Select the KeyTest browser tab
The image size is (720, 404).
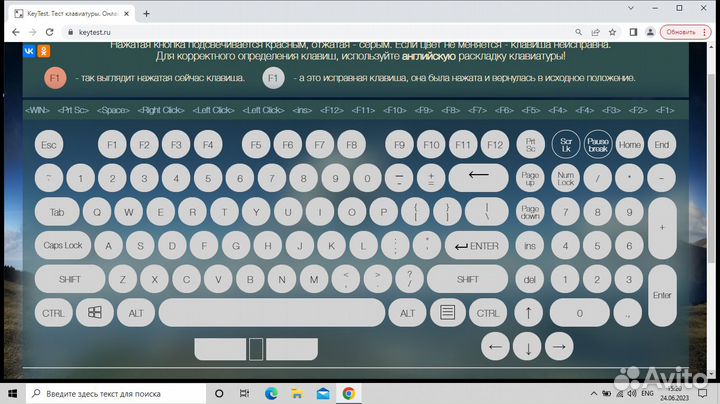pyautogui.click(x=70, y=14)
